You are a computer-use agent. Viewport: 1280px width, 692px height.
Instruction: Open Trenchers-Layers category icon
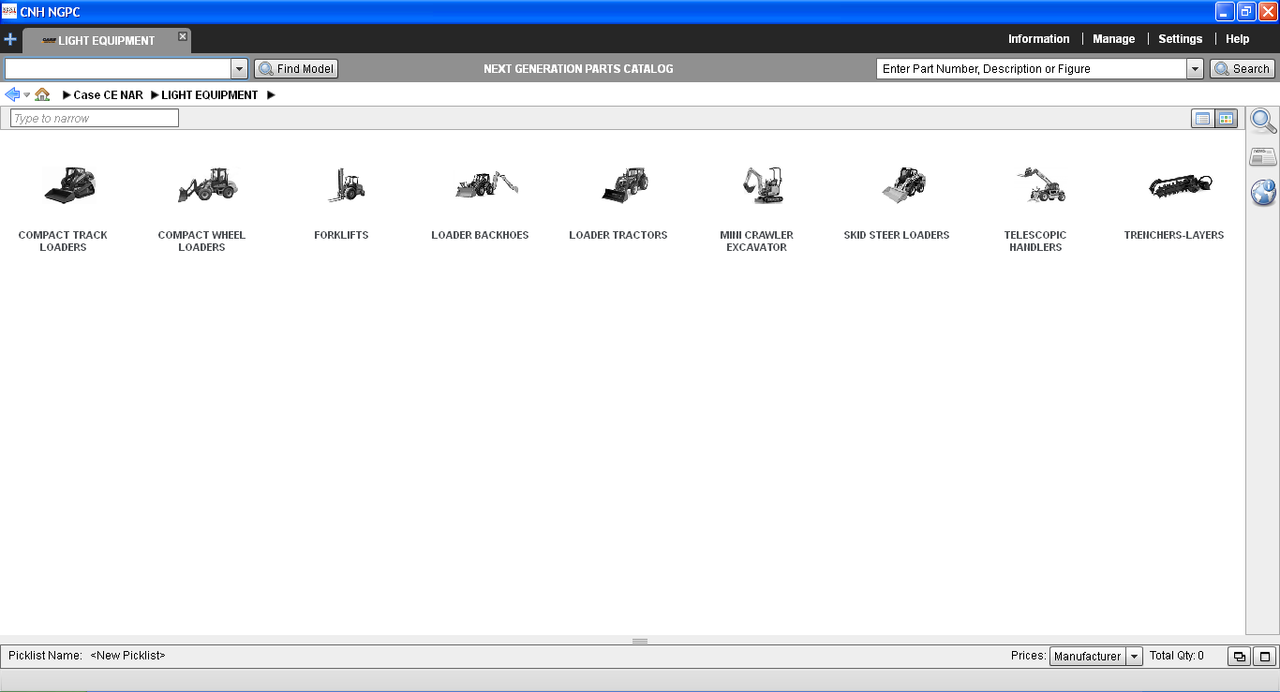point(1181,185)
